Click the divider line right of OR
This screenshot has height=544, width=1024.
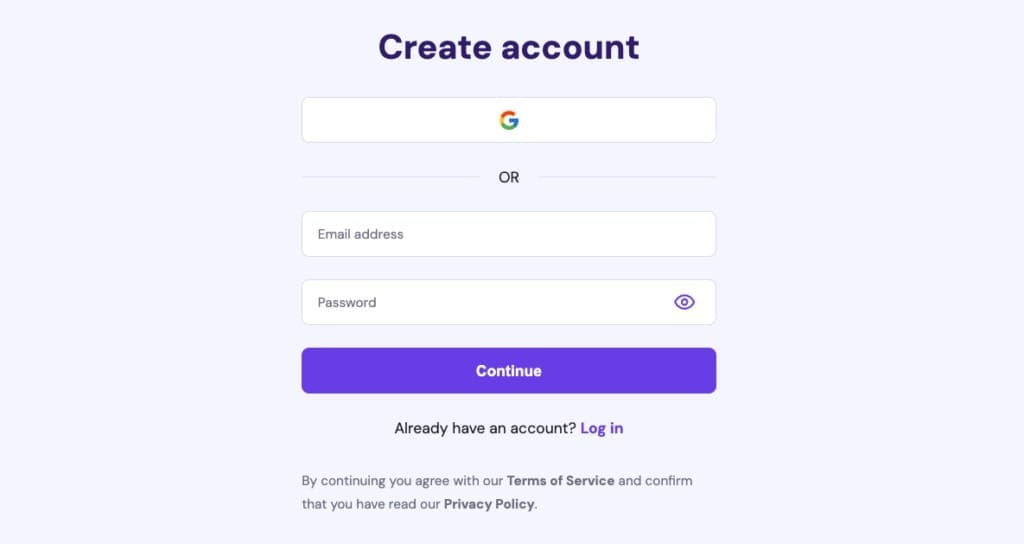pos(627,177)
